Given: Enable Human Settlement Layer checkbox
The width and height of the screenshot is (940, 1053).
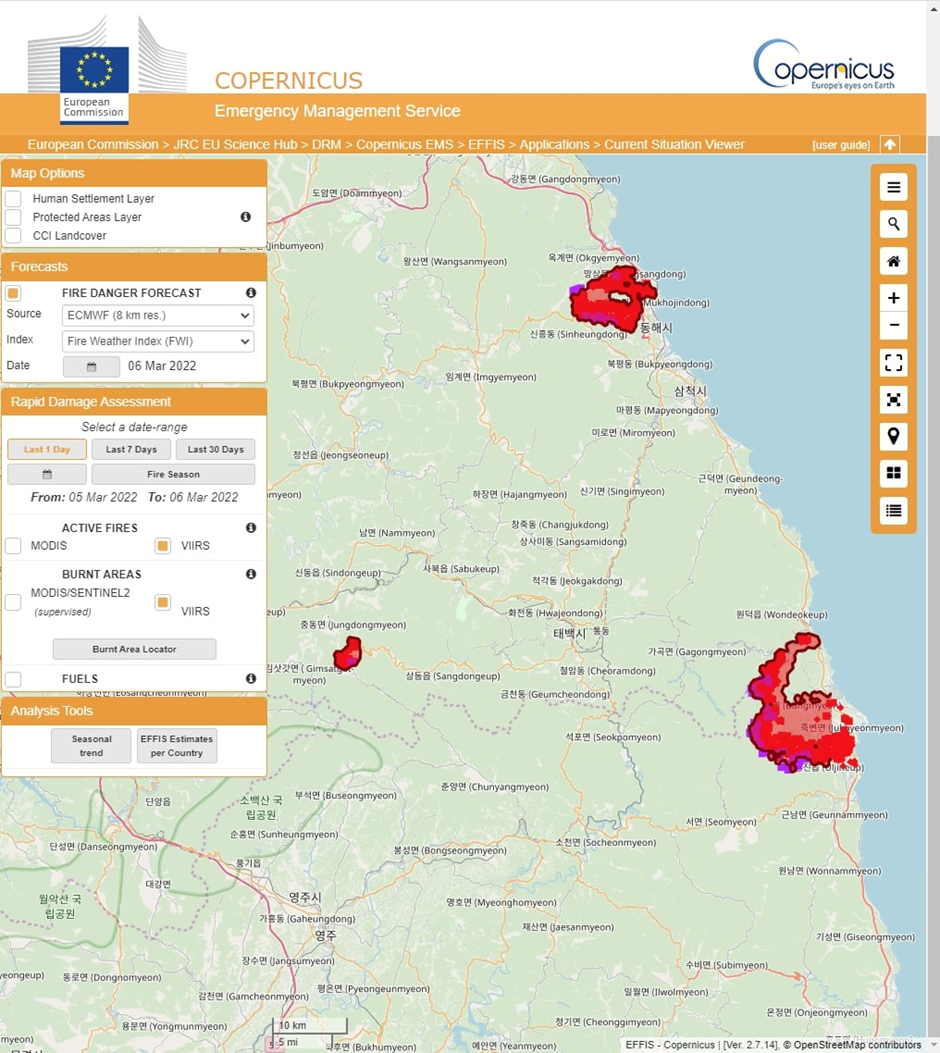Looking at the screenshot, I should pos(13,199).
